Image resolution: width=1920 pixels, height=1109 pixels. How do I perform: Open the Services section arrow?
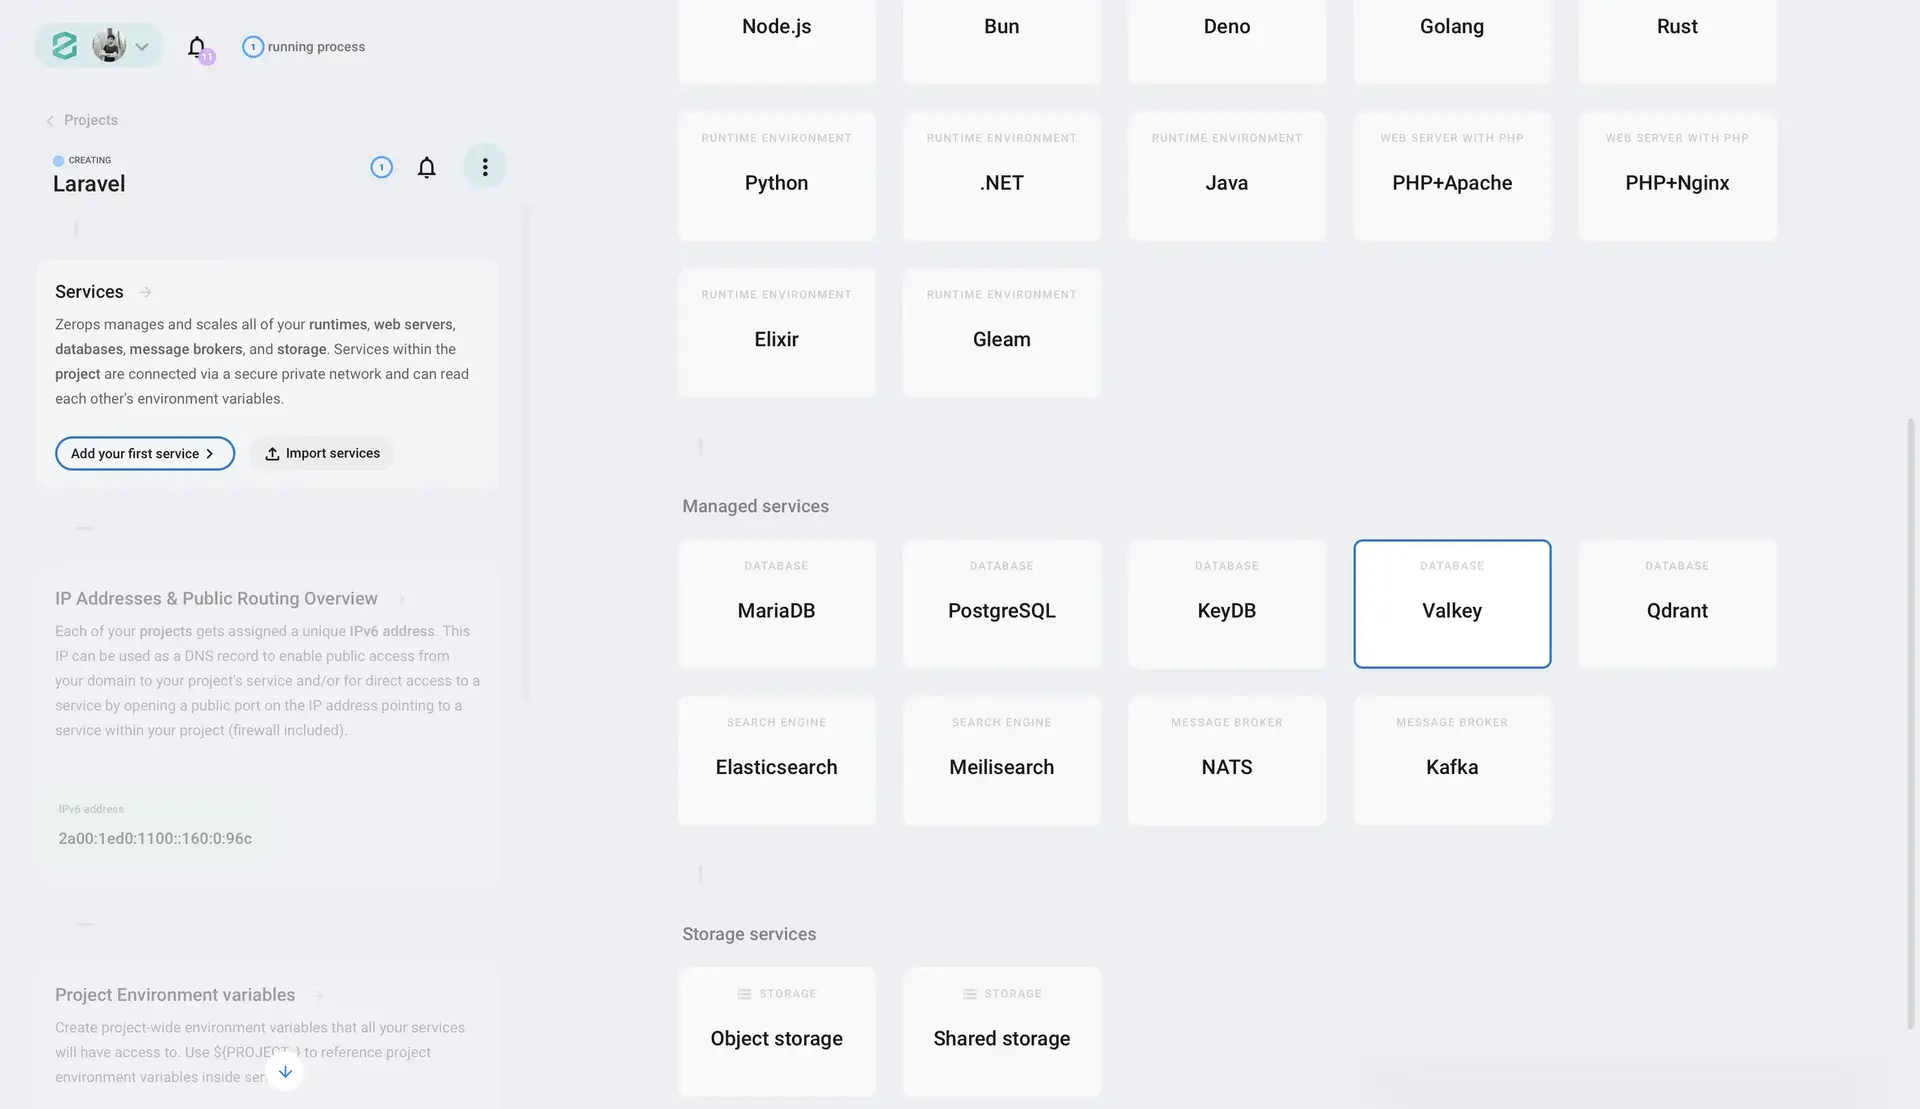(x=146, y=292)
